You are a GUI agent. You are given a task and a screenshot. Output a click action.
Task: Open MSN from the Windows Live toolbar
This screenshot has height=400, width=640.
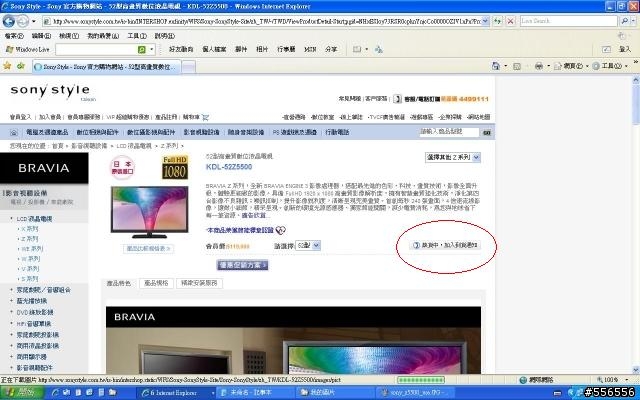click(x=310, y=49)
